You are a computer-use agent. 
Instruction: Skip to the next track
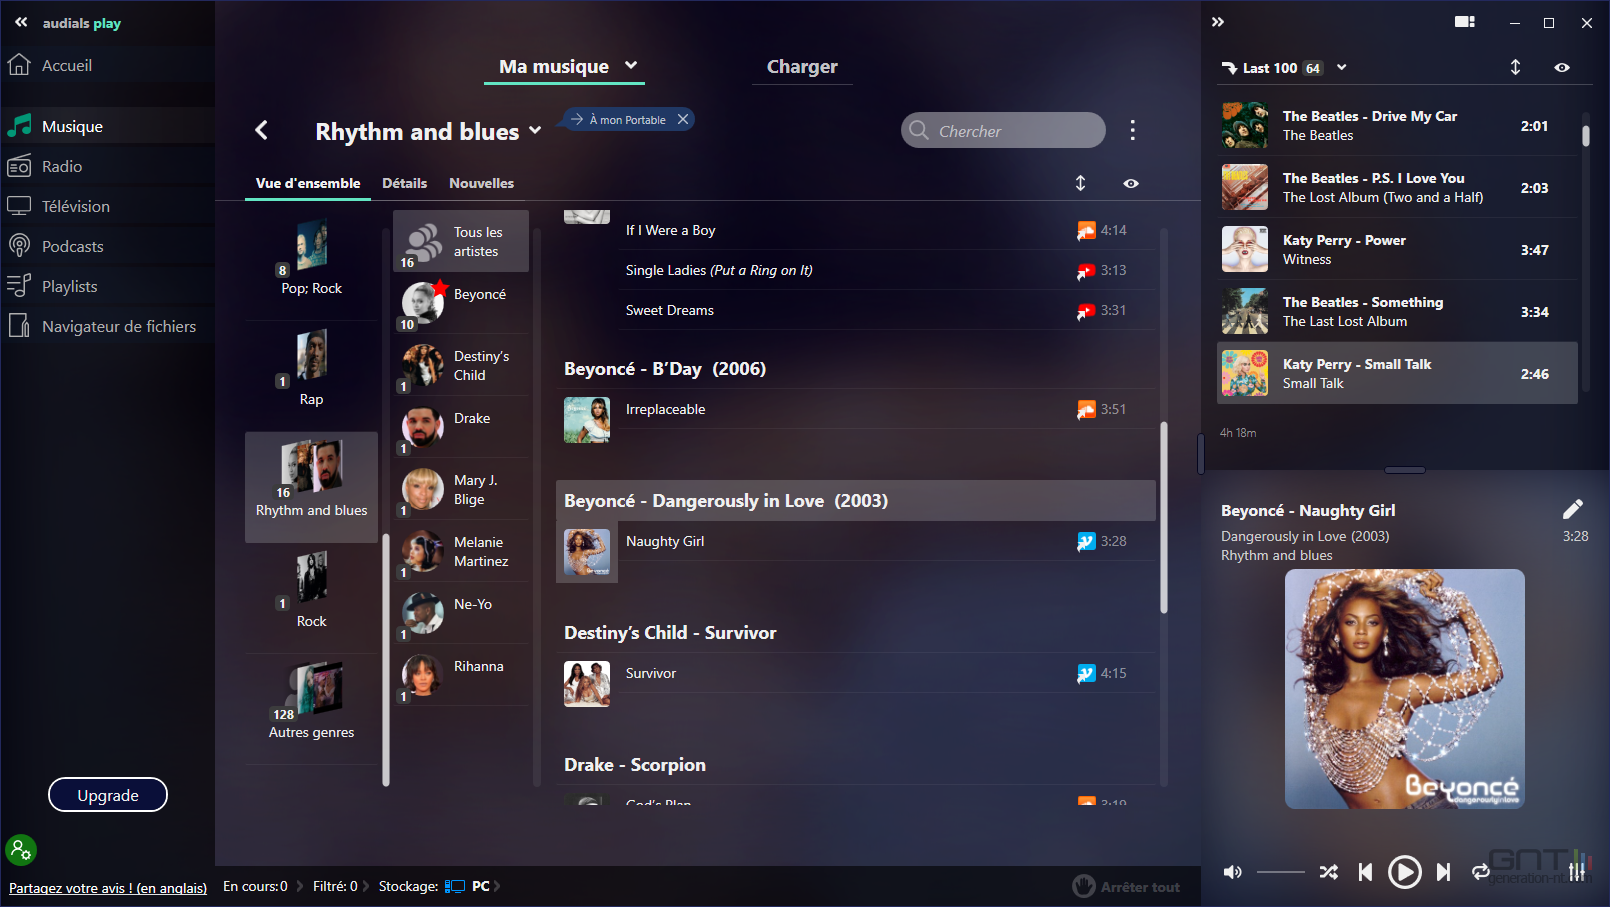[1443, 872]
